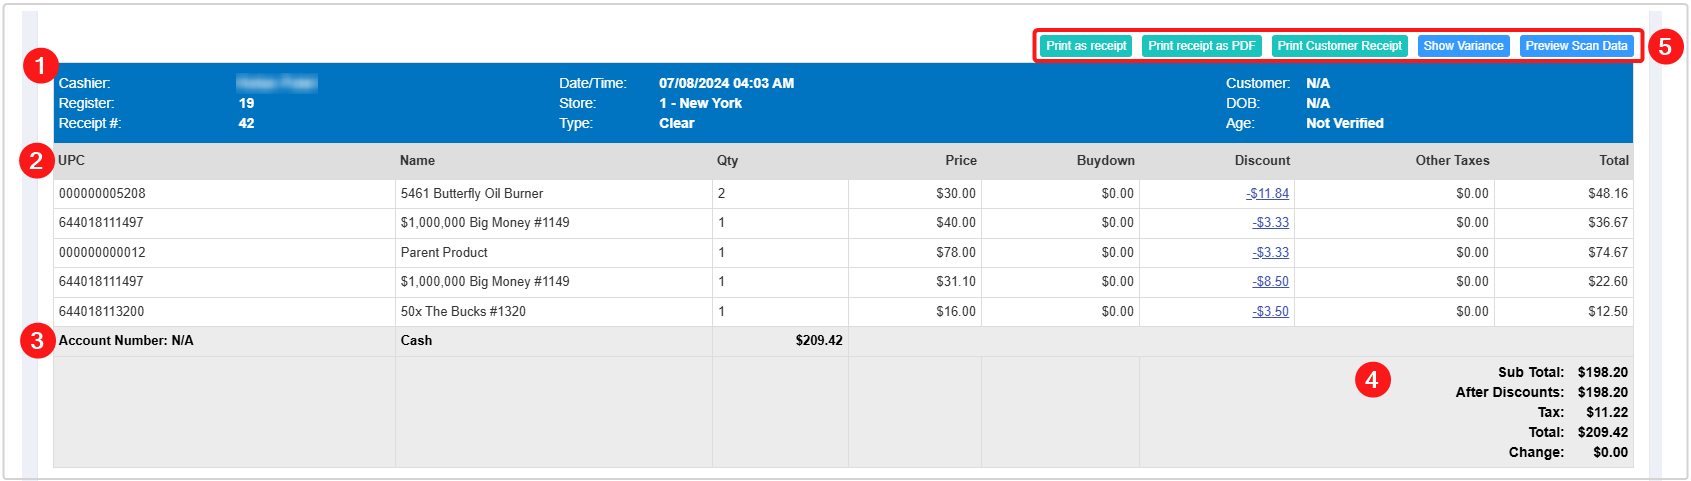
Task: Click the -$3.50 discount link
Action: [1270, 312]
